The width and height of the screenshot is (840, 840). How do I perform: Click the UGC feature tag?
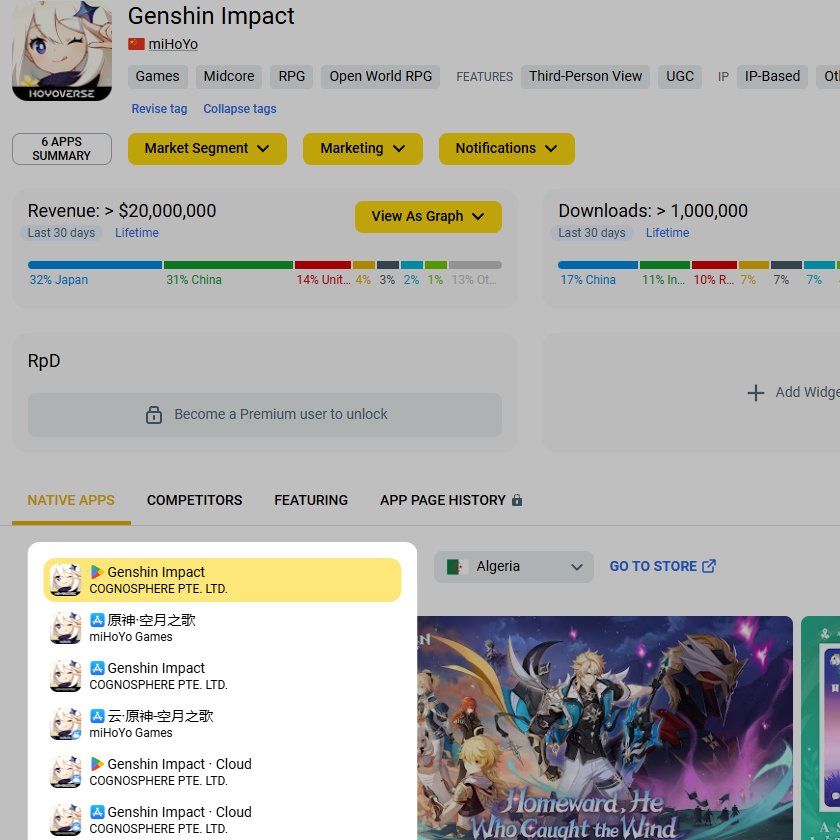(680, 77)
